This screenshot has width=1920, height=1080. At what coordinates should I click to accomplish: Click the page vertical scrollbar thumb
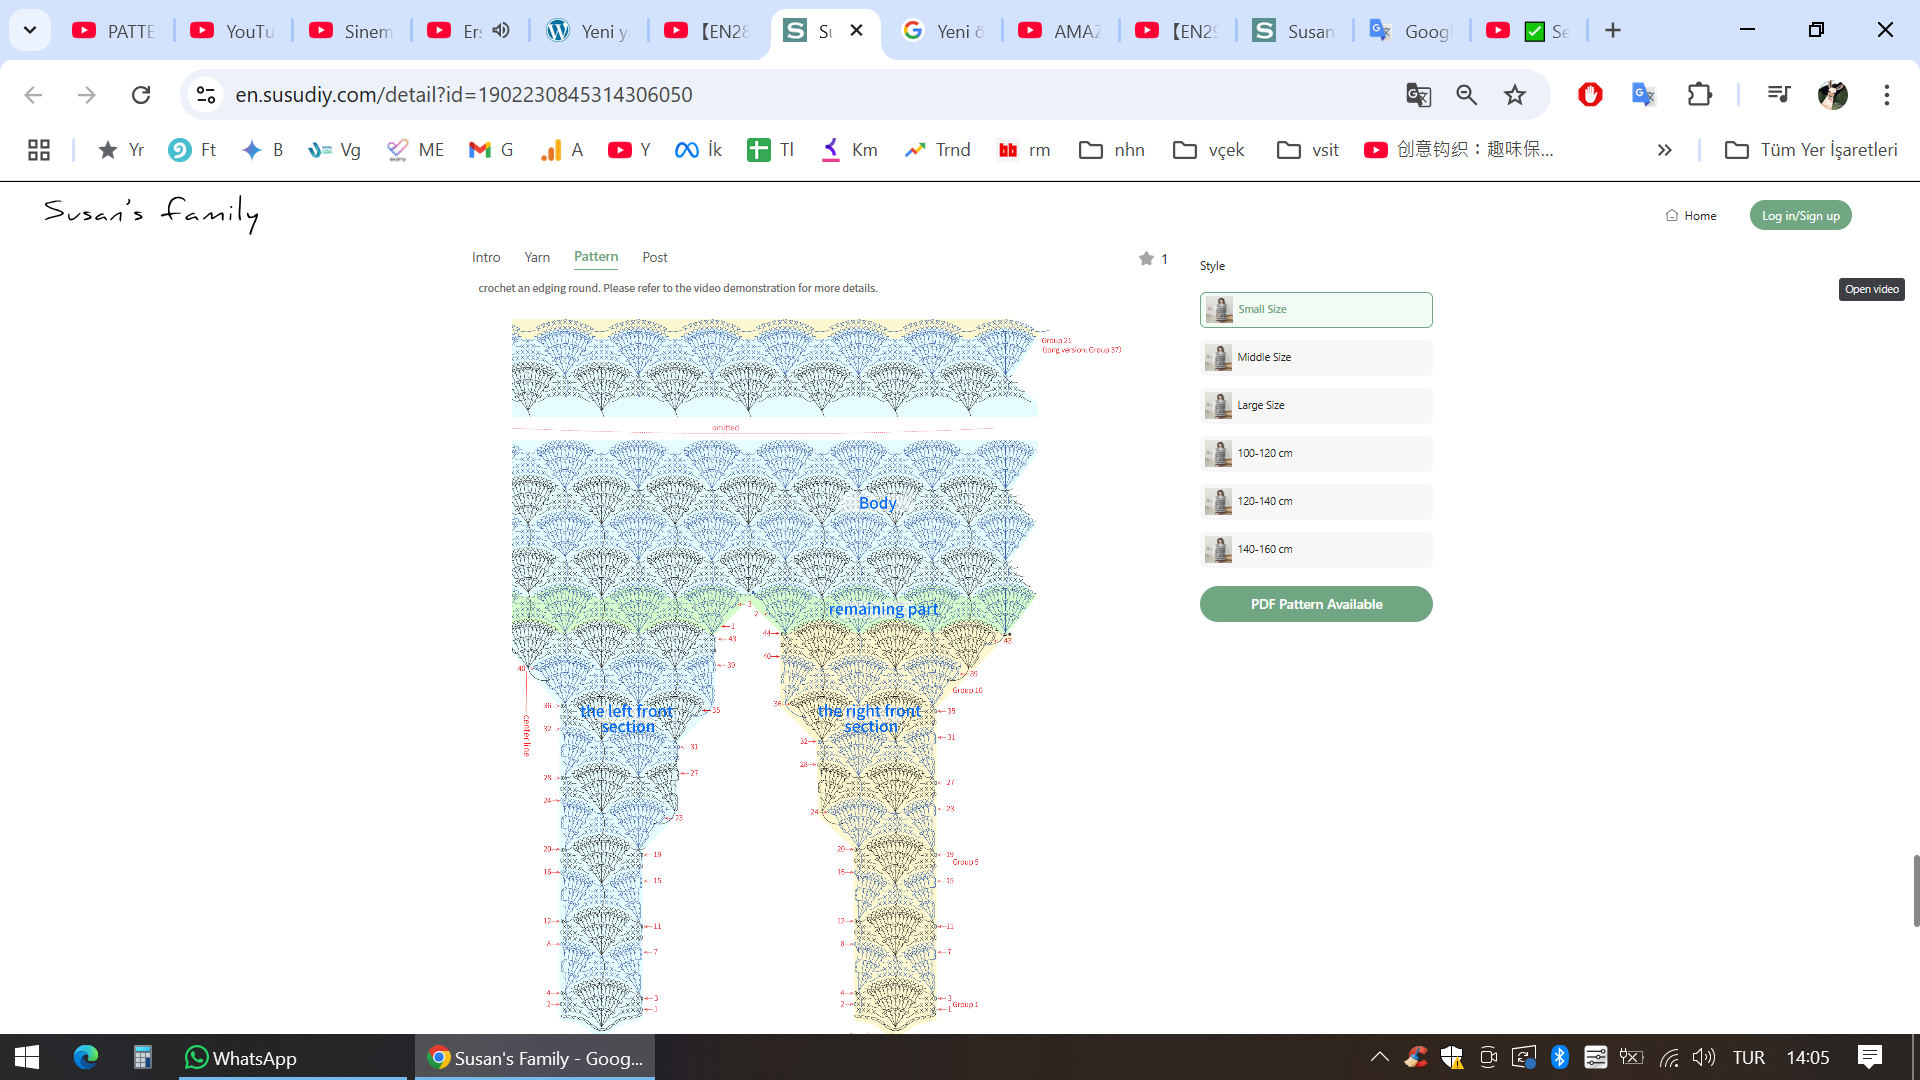(1915, 890)
